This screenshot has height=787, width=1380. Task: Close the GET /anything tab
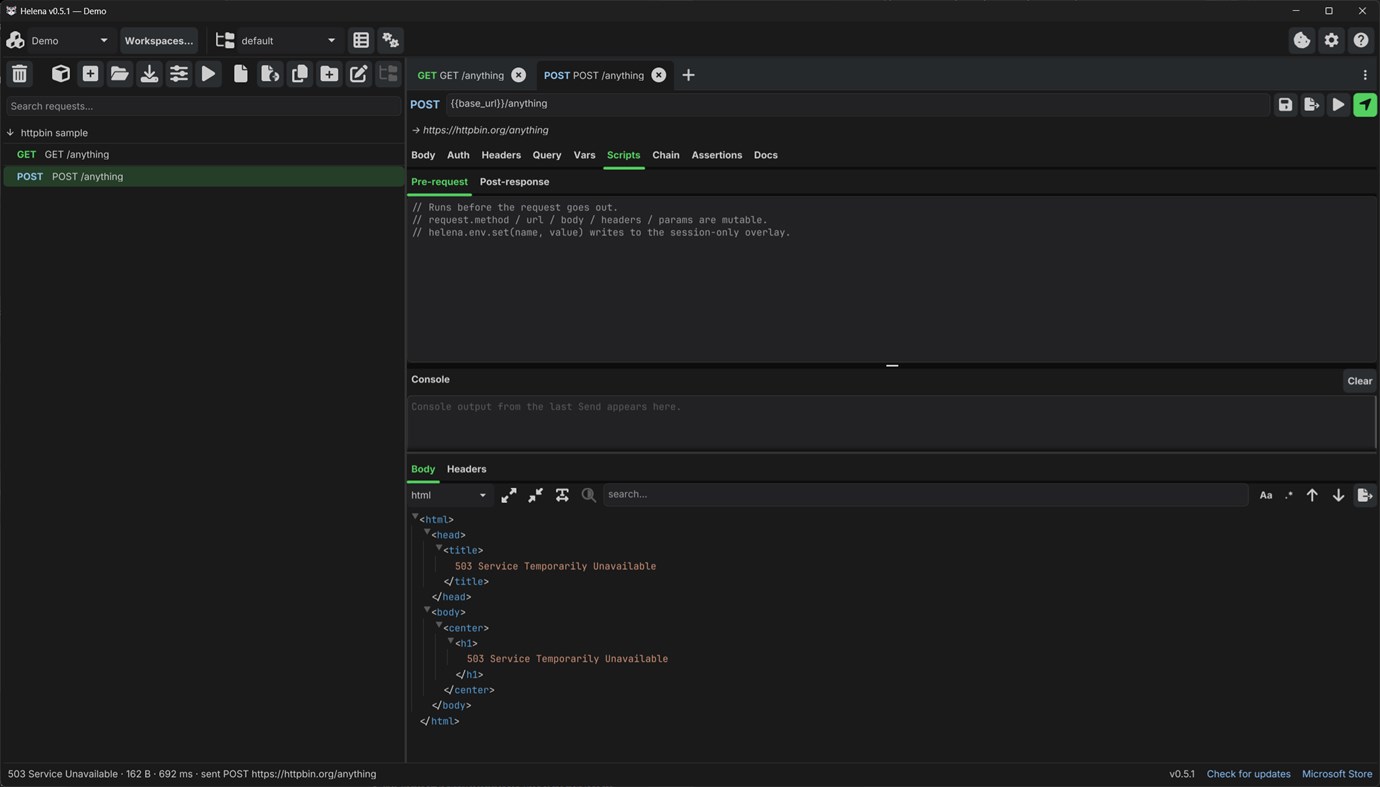click(519, 75)
